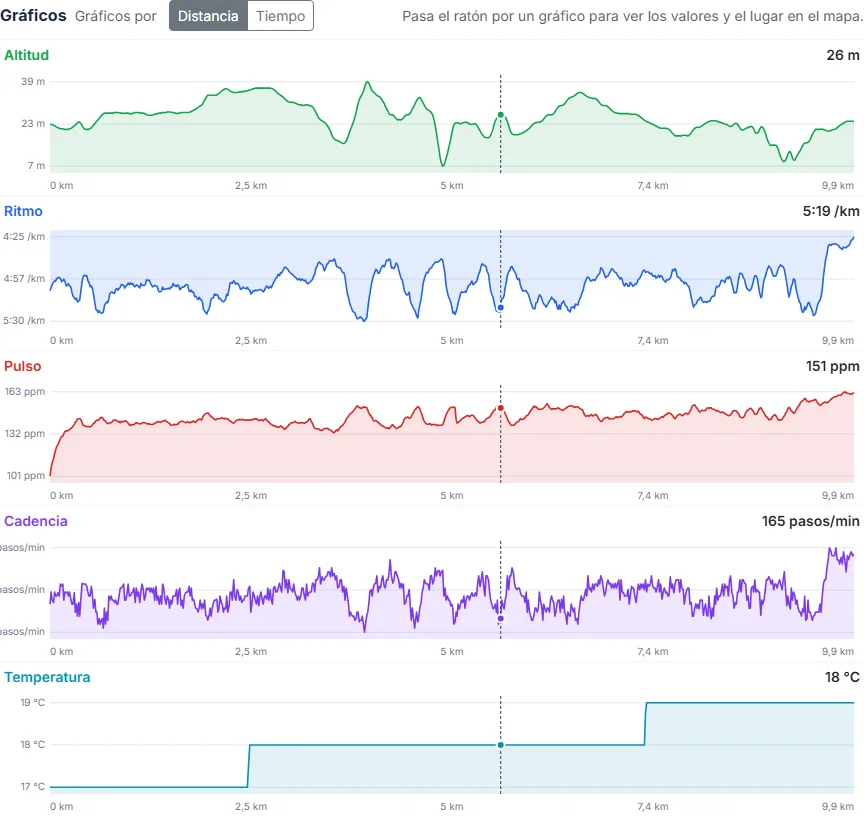Click the 4:25 /km axis label

tap(24, 236)
